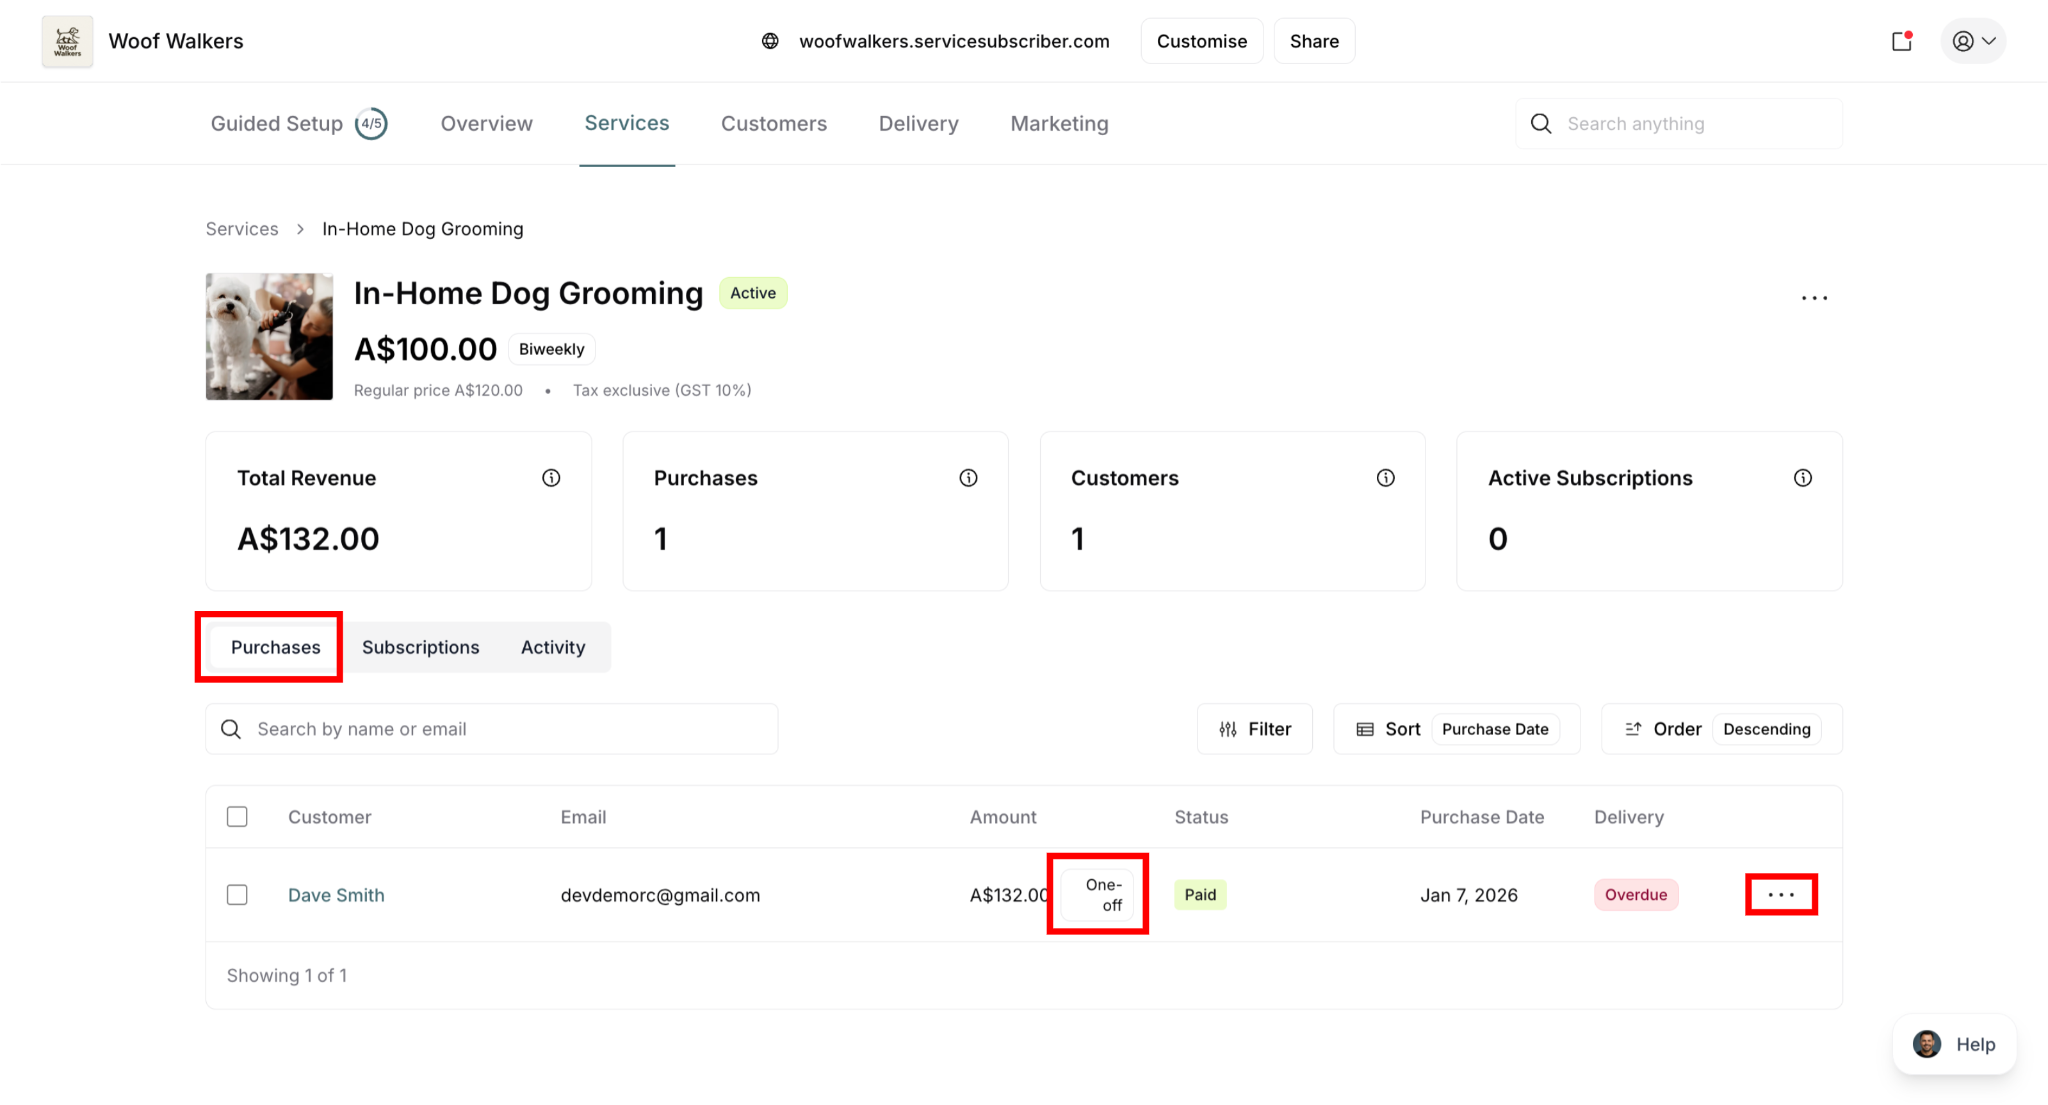This screenshot has width=2048, height=1105.
Task: Click the Guided Setup progress indicator
Action: pyautogui.click(x=371, y=124)
